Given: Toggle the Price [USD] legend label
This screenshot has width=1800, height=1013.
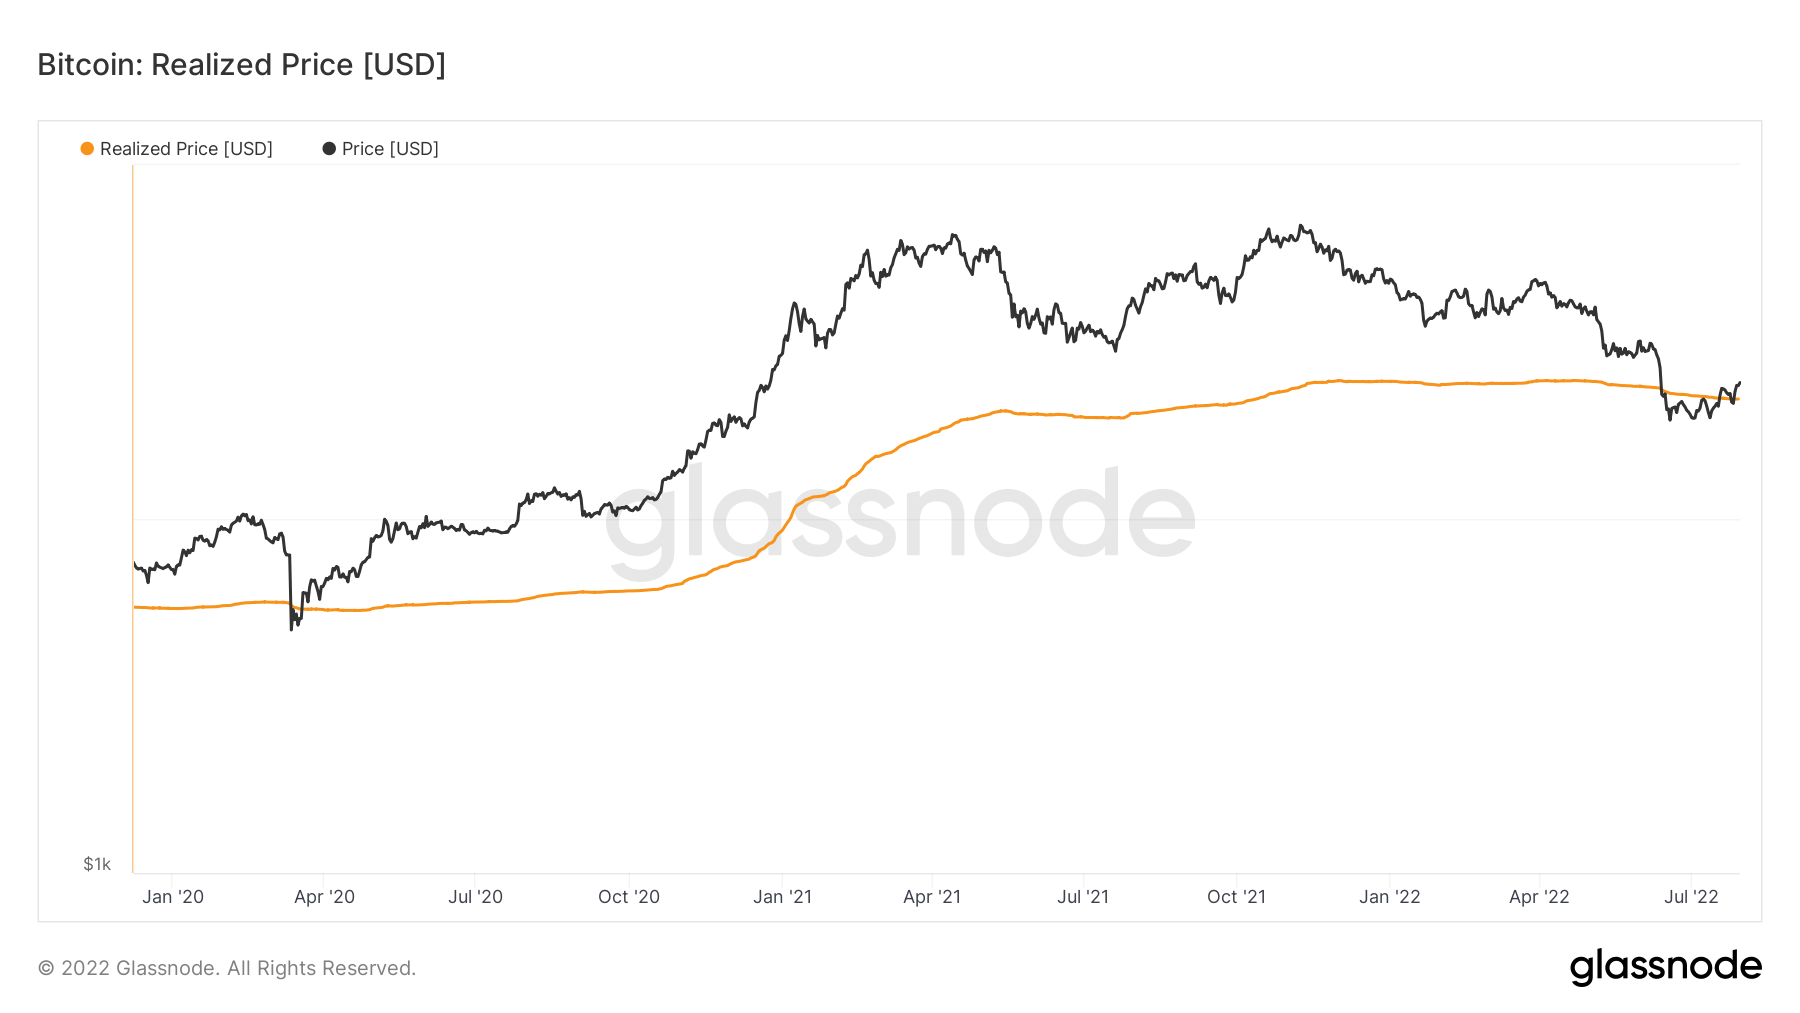Looking at the screenshot, I should 390,149.
